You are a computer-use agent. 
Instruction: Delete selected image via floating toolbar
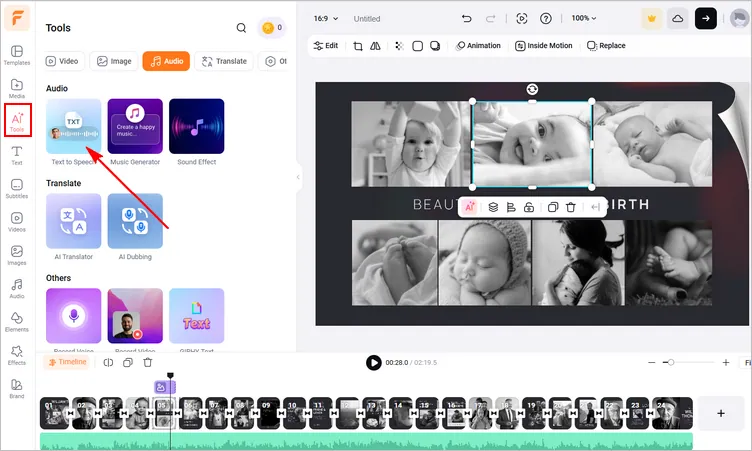tap(571, 207)
